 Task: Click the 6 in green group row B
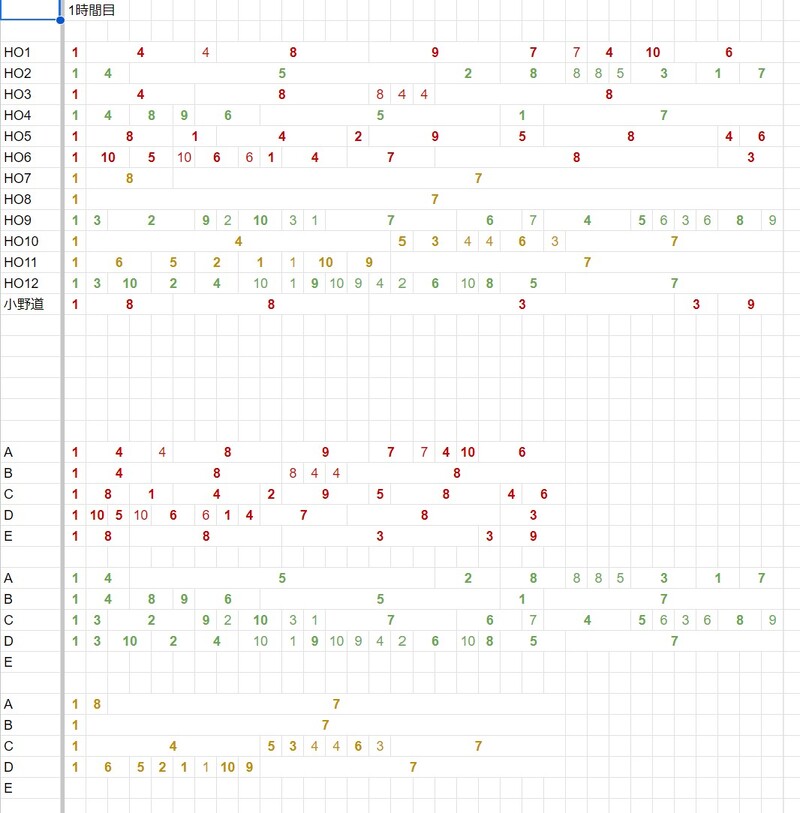[x=228, y=599]
